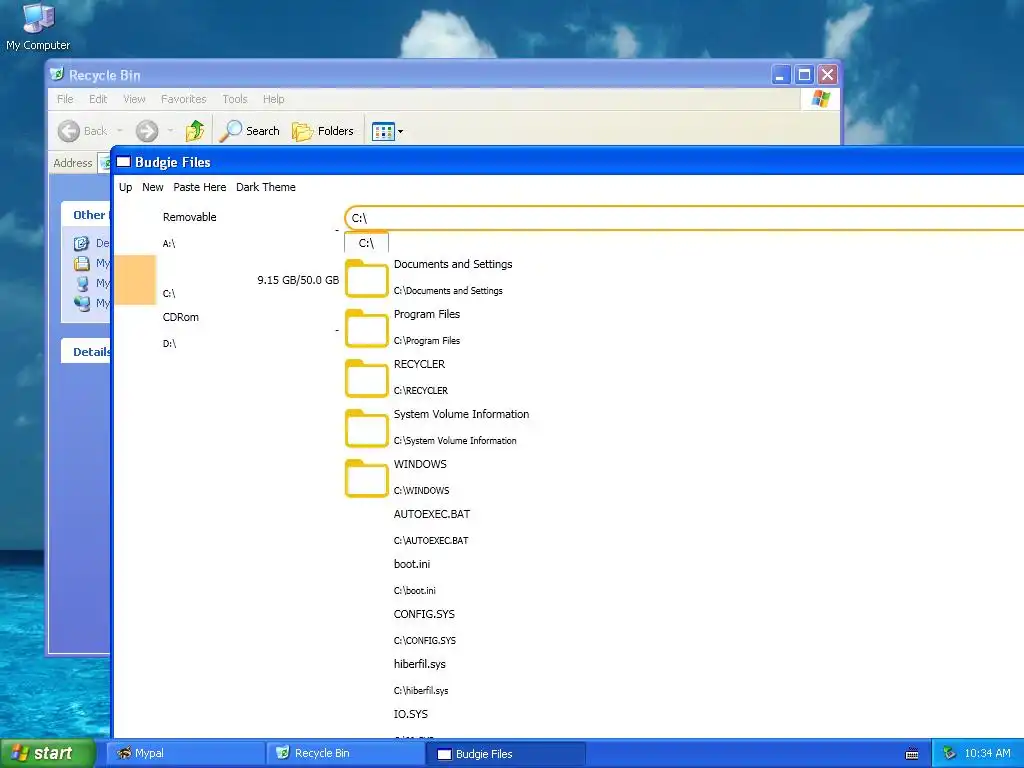Click the Recycle Bin title bar icon
Image resolution: width=1024 pixels, height=768 pixels.
coord(57,74)
